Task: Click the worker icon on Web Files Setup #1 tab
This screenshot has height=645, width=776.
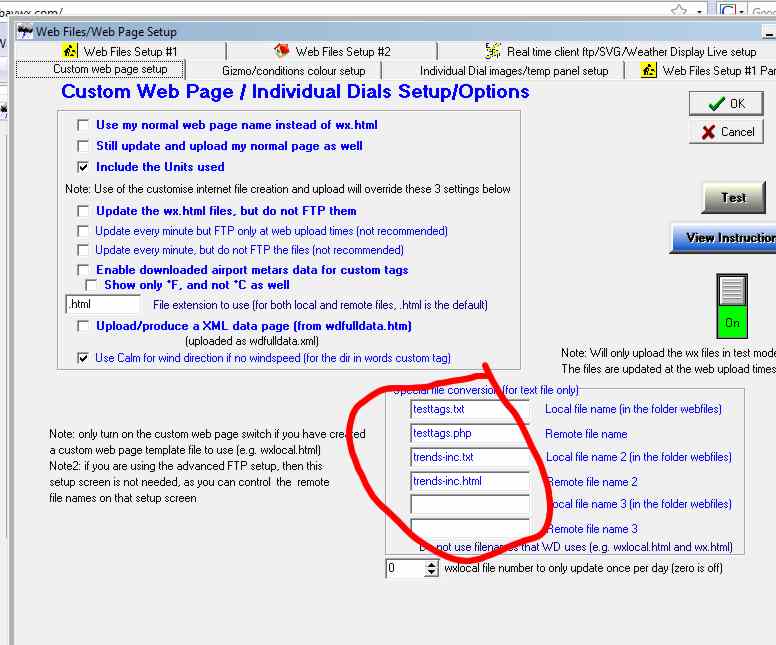Action: tap(69, 50)
